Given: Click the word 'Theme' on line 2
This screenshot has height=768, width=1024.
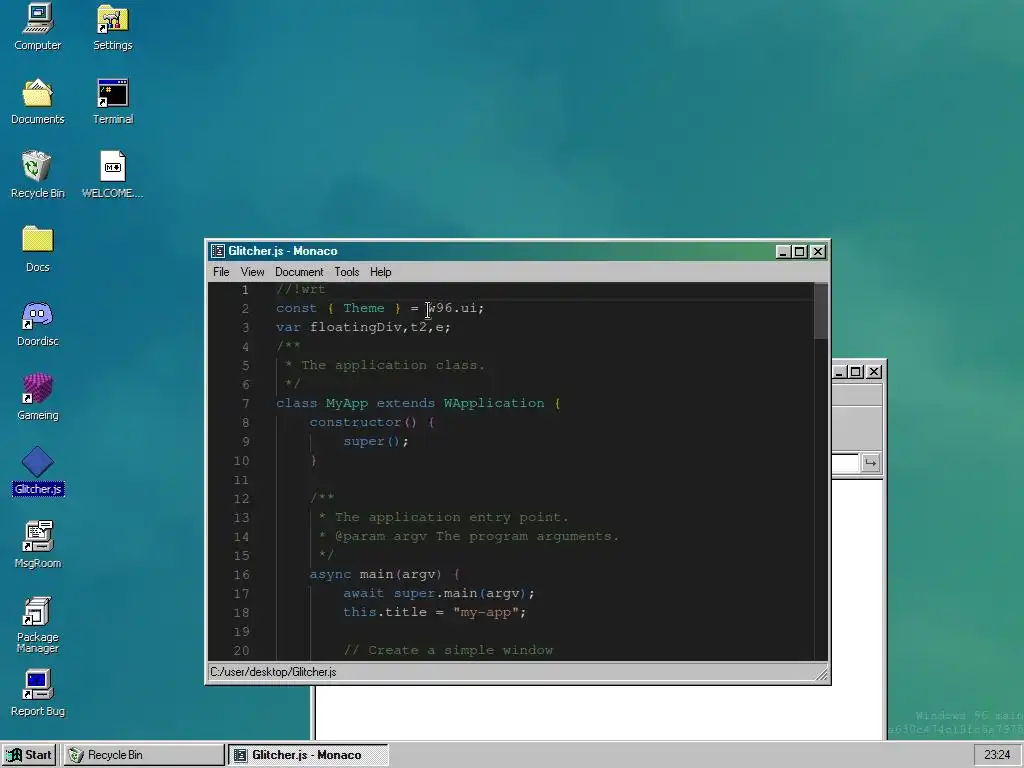Looking at the screenshot, I should point(364,308).
